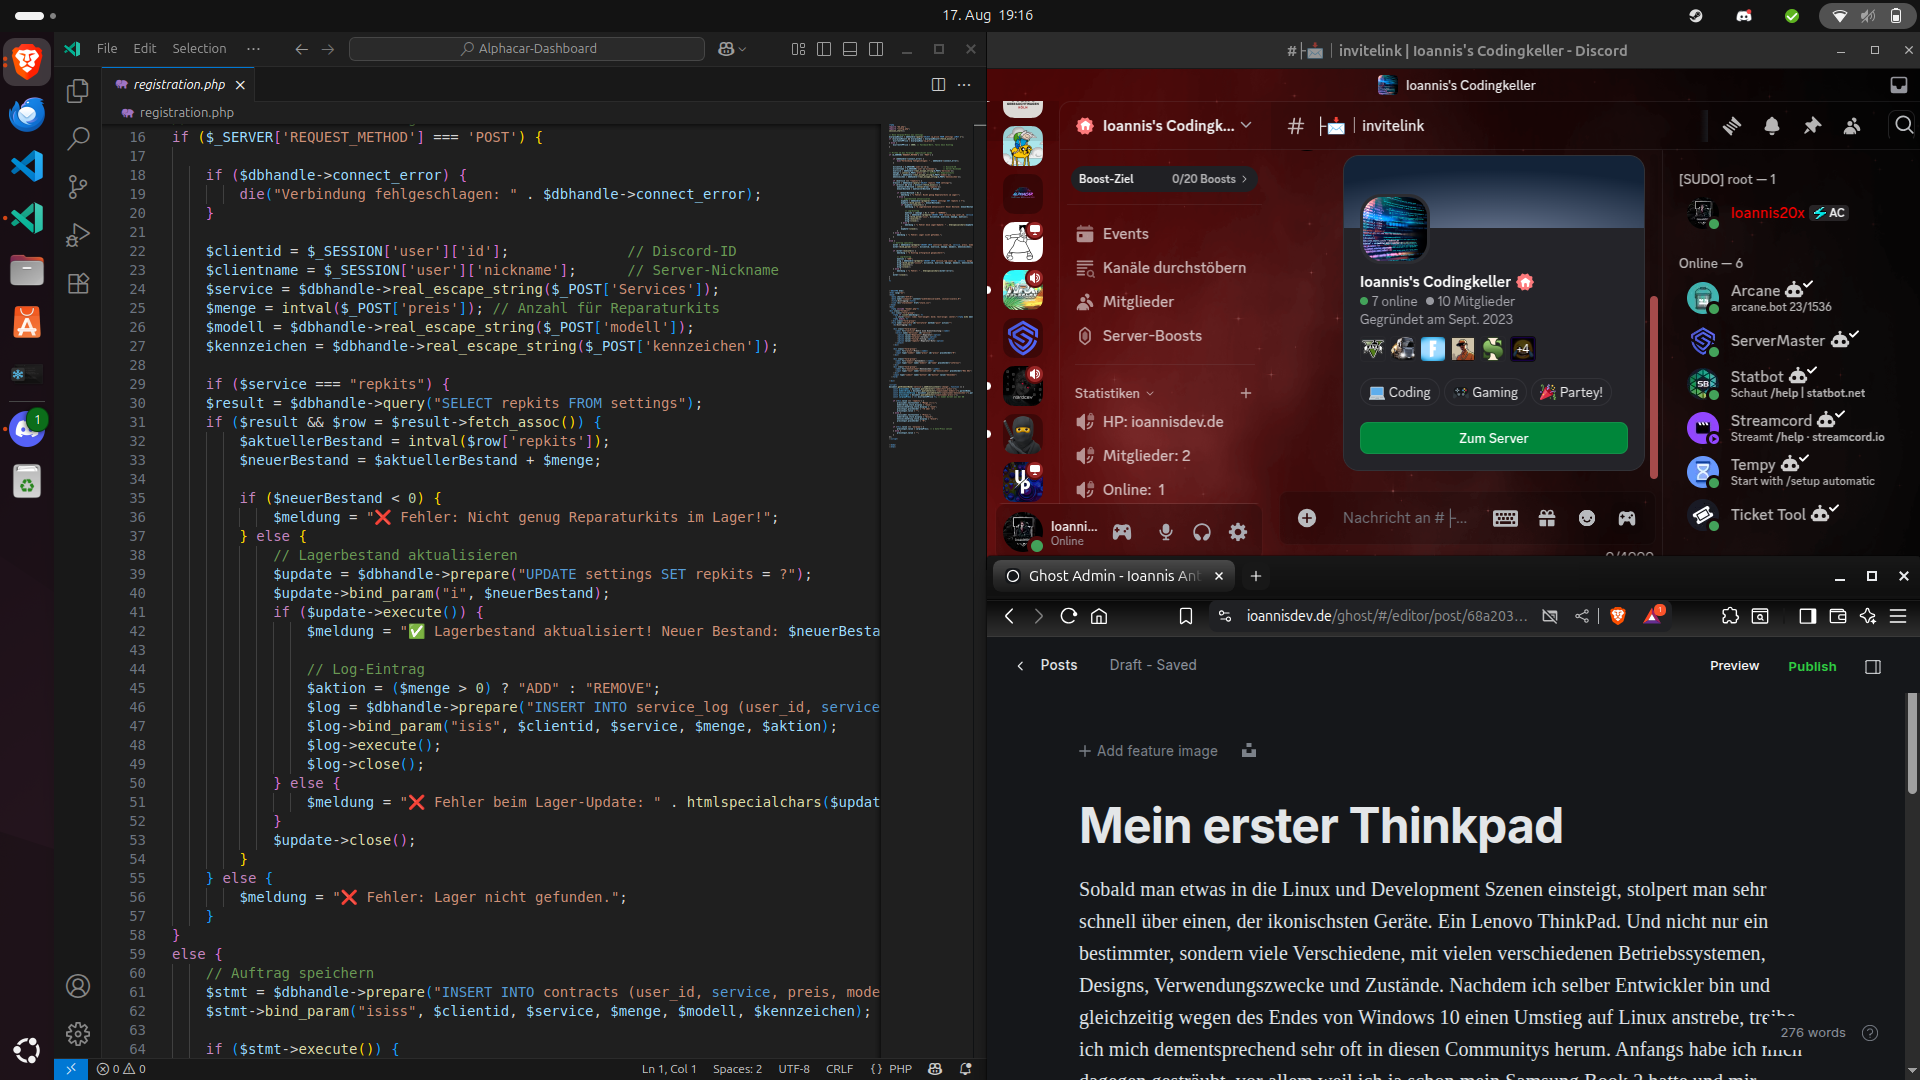Toggle Ghost post settings sidebar
Viewport: 1920px width, 1080px height.
tap(1873, 666)
